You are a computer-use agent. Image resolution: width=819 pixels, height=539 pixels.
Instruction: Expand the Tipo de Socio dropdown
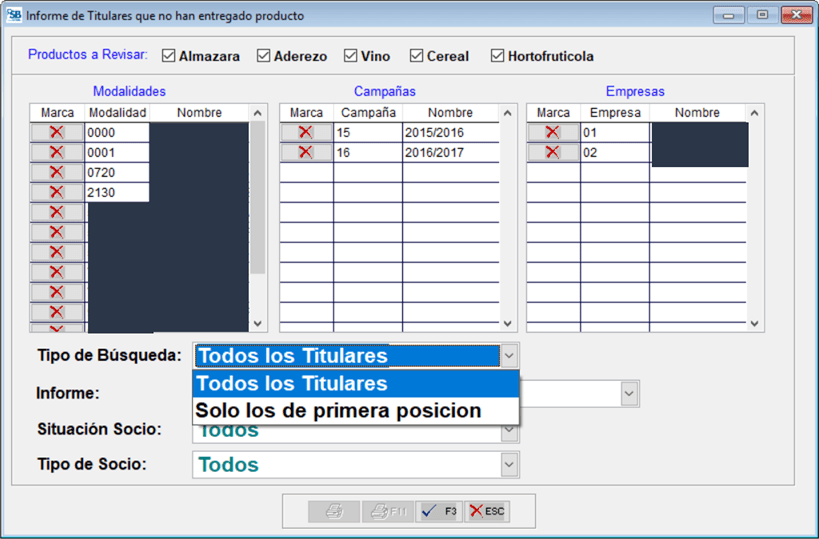pyautogui.click(x=509, y=465)
